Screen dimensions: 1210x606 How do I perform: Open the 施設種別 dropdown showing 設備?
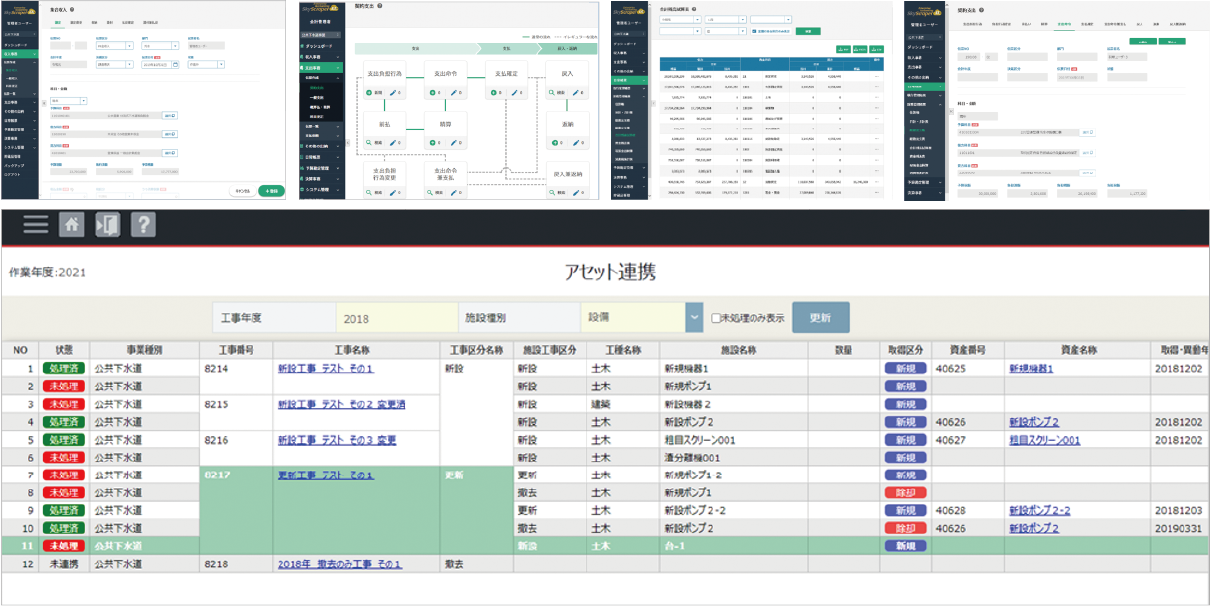pyautogui.click(x=694, y=318)
